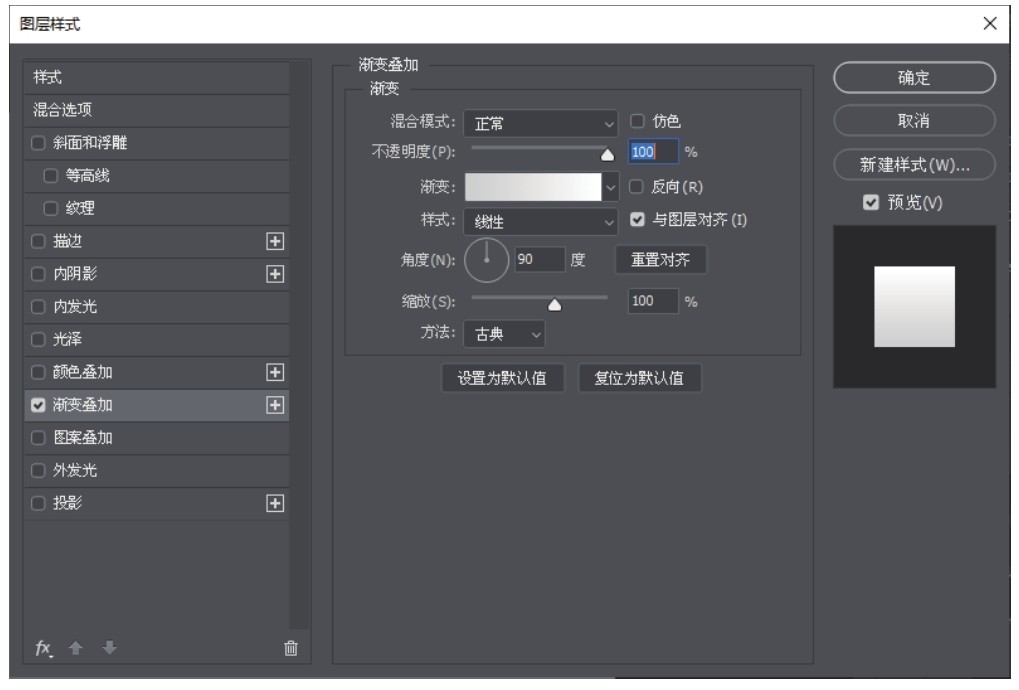Click 不透明度 slider handle
The width and height of the screenshot is (1019, 690).
pos(607,155)
